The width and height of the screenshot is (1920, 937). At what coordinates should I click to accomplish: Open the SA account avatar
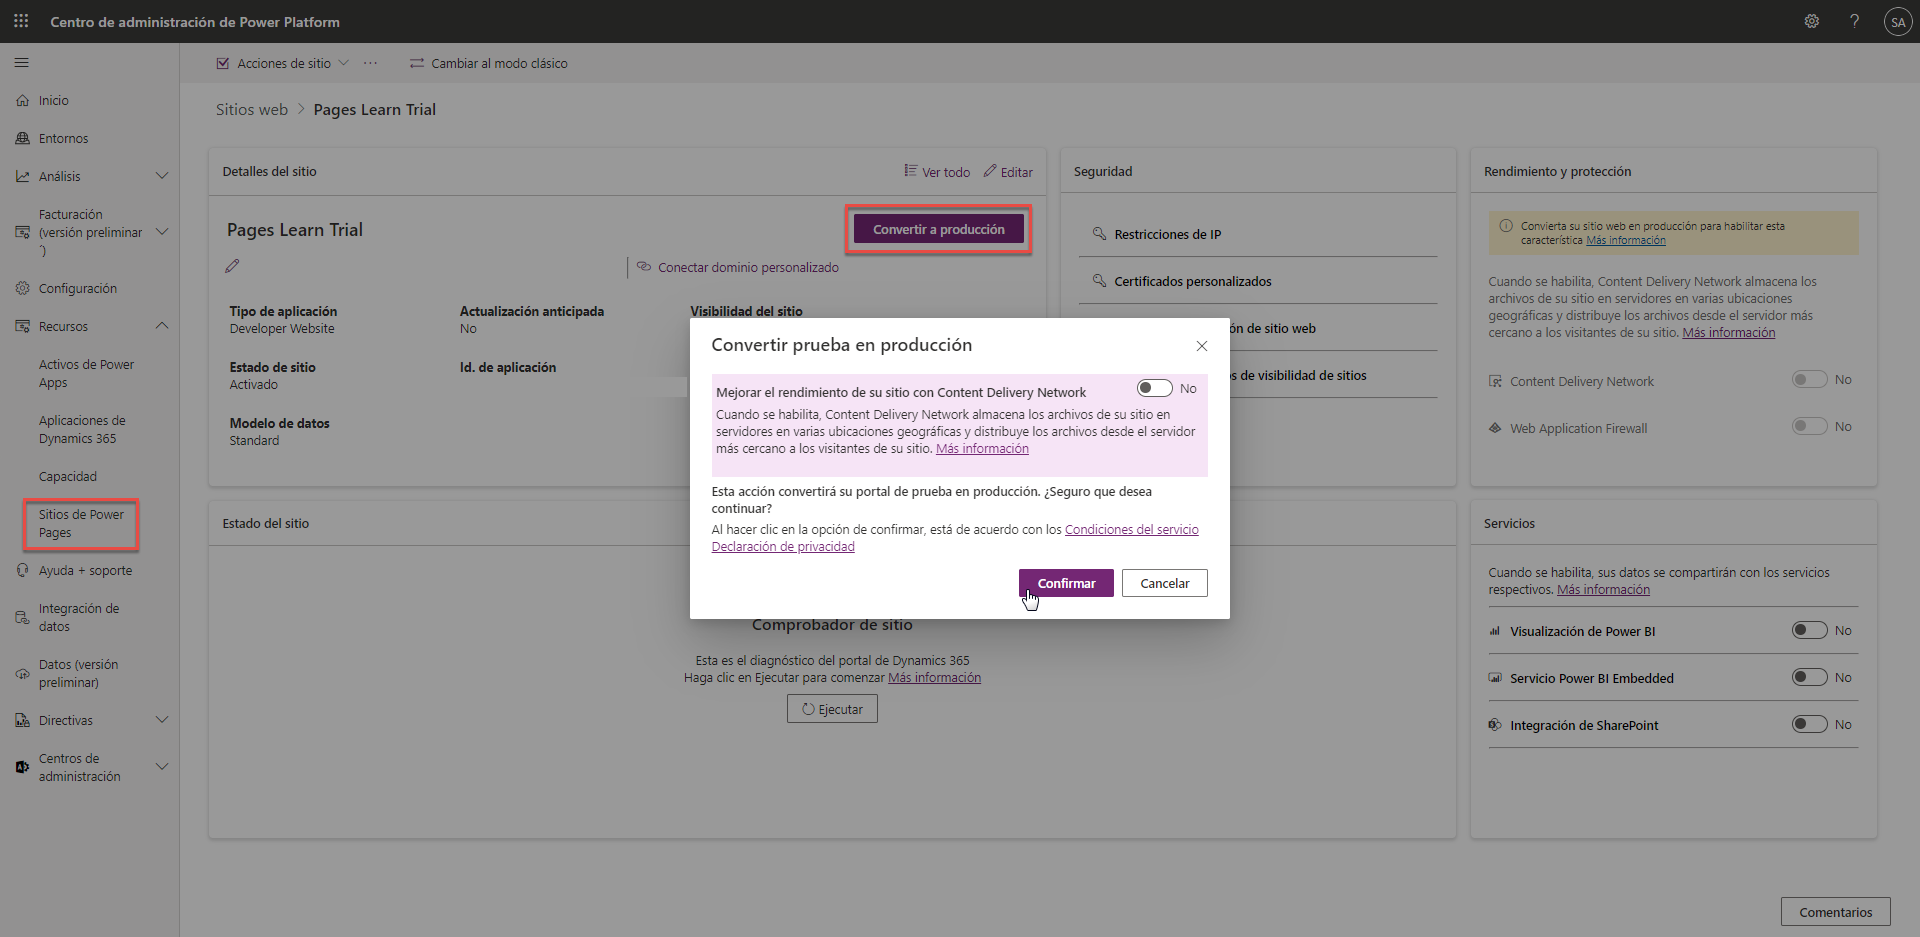[x=1897, y=22]
